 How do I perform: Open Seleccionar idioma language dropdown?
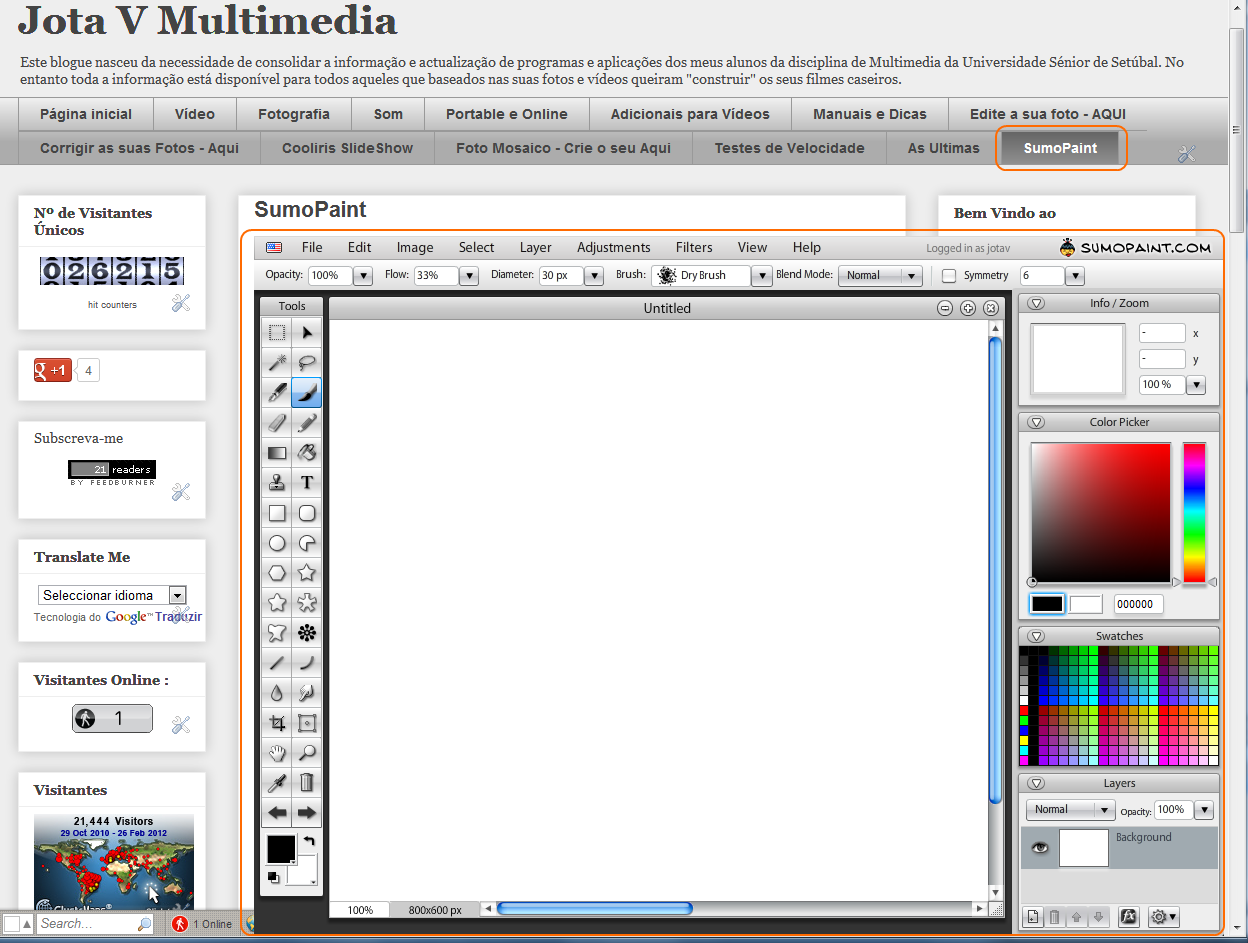[x=112, y=595]
